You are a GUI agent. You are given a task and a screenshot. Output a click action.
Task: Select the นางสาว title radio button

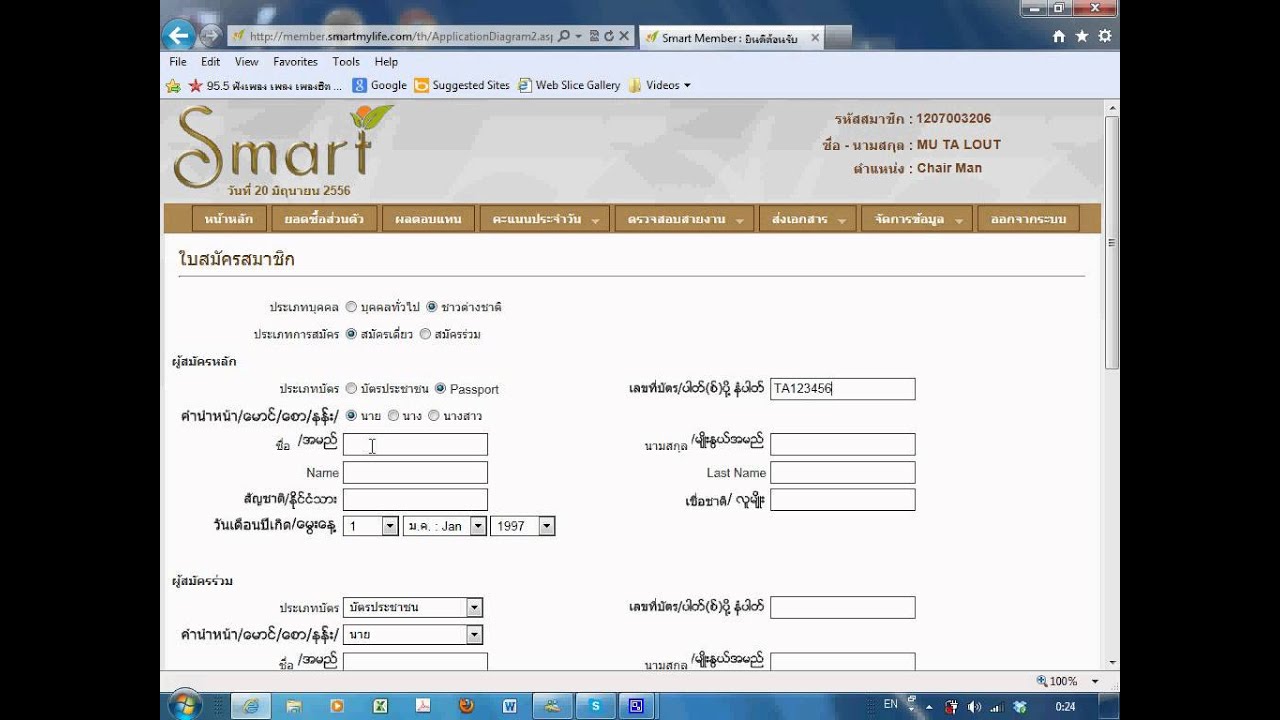[433, 415]
